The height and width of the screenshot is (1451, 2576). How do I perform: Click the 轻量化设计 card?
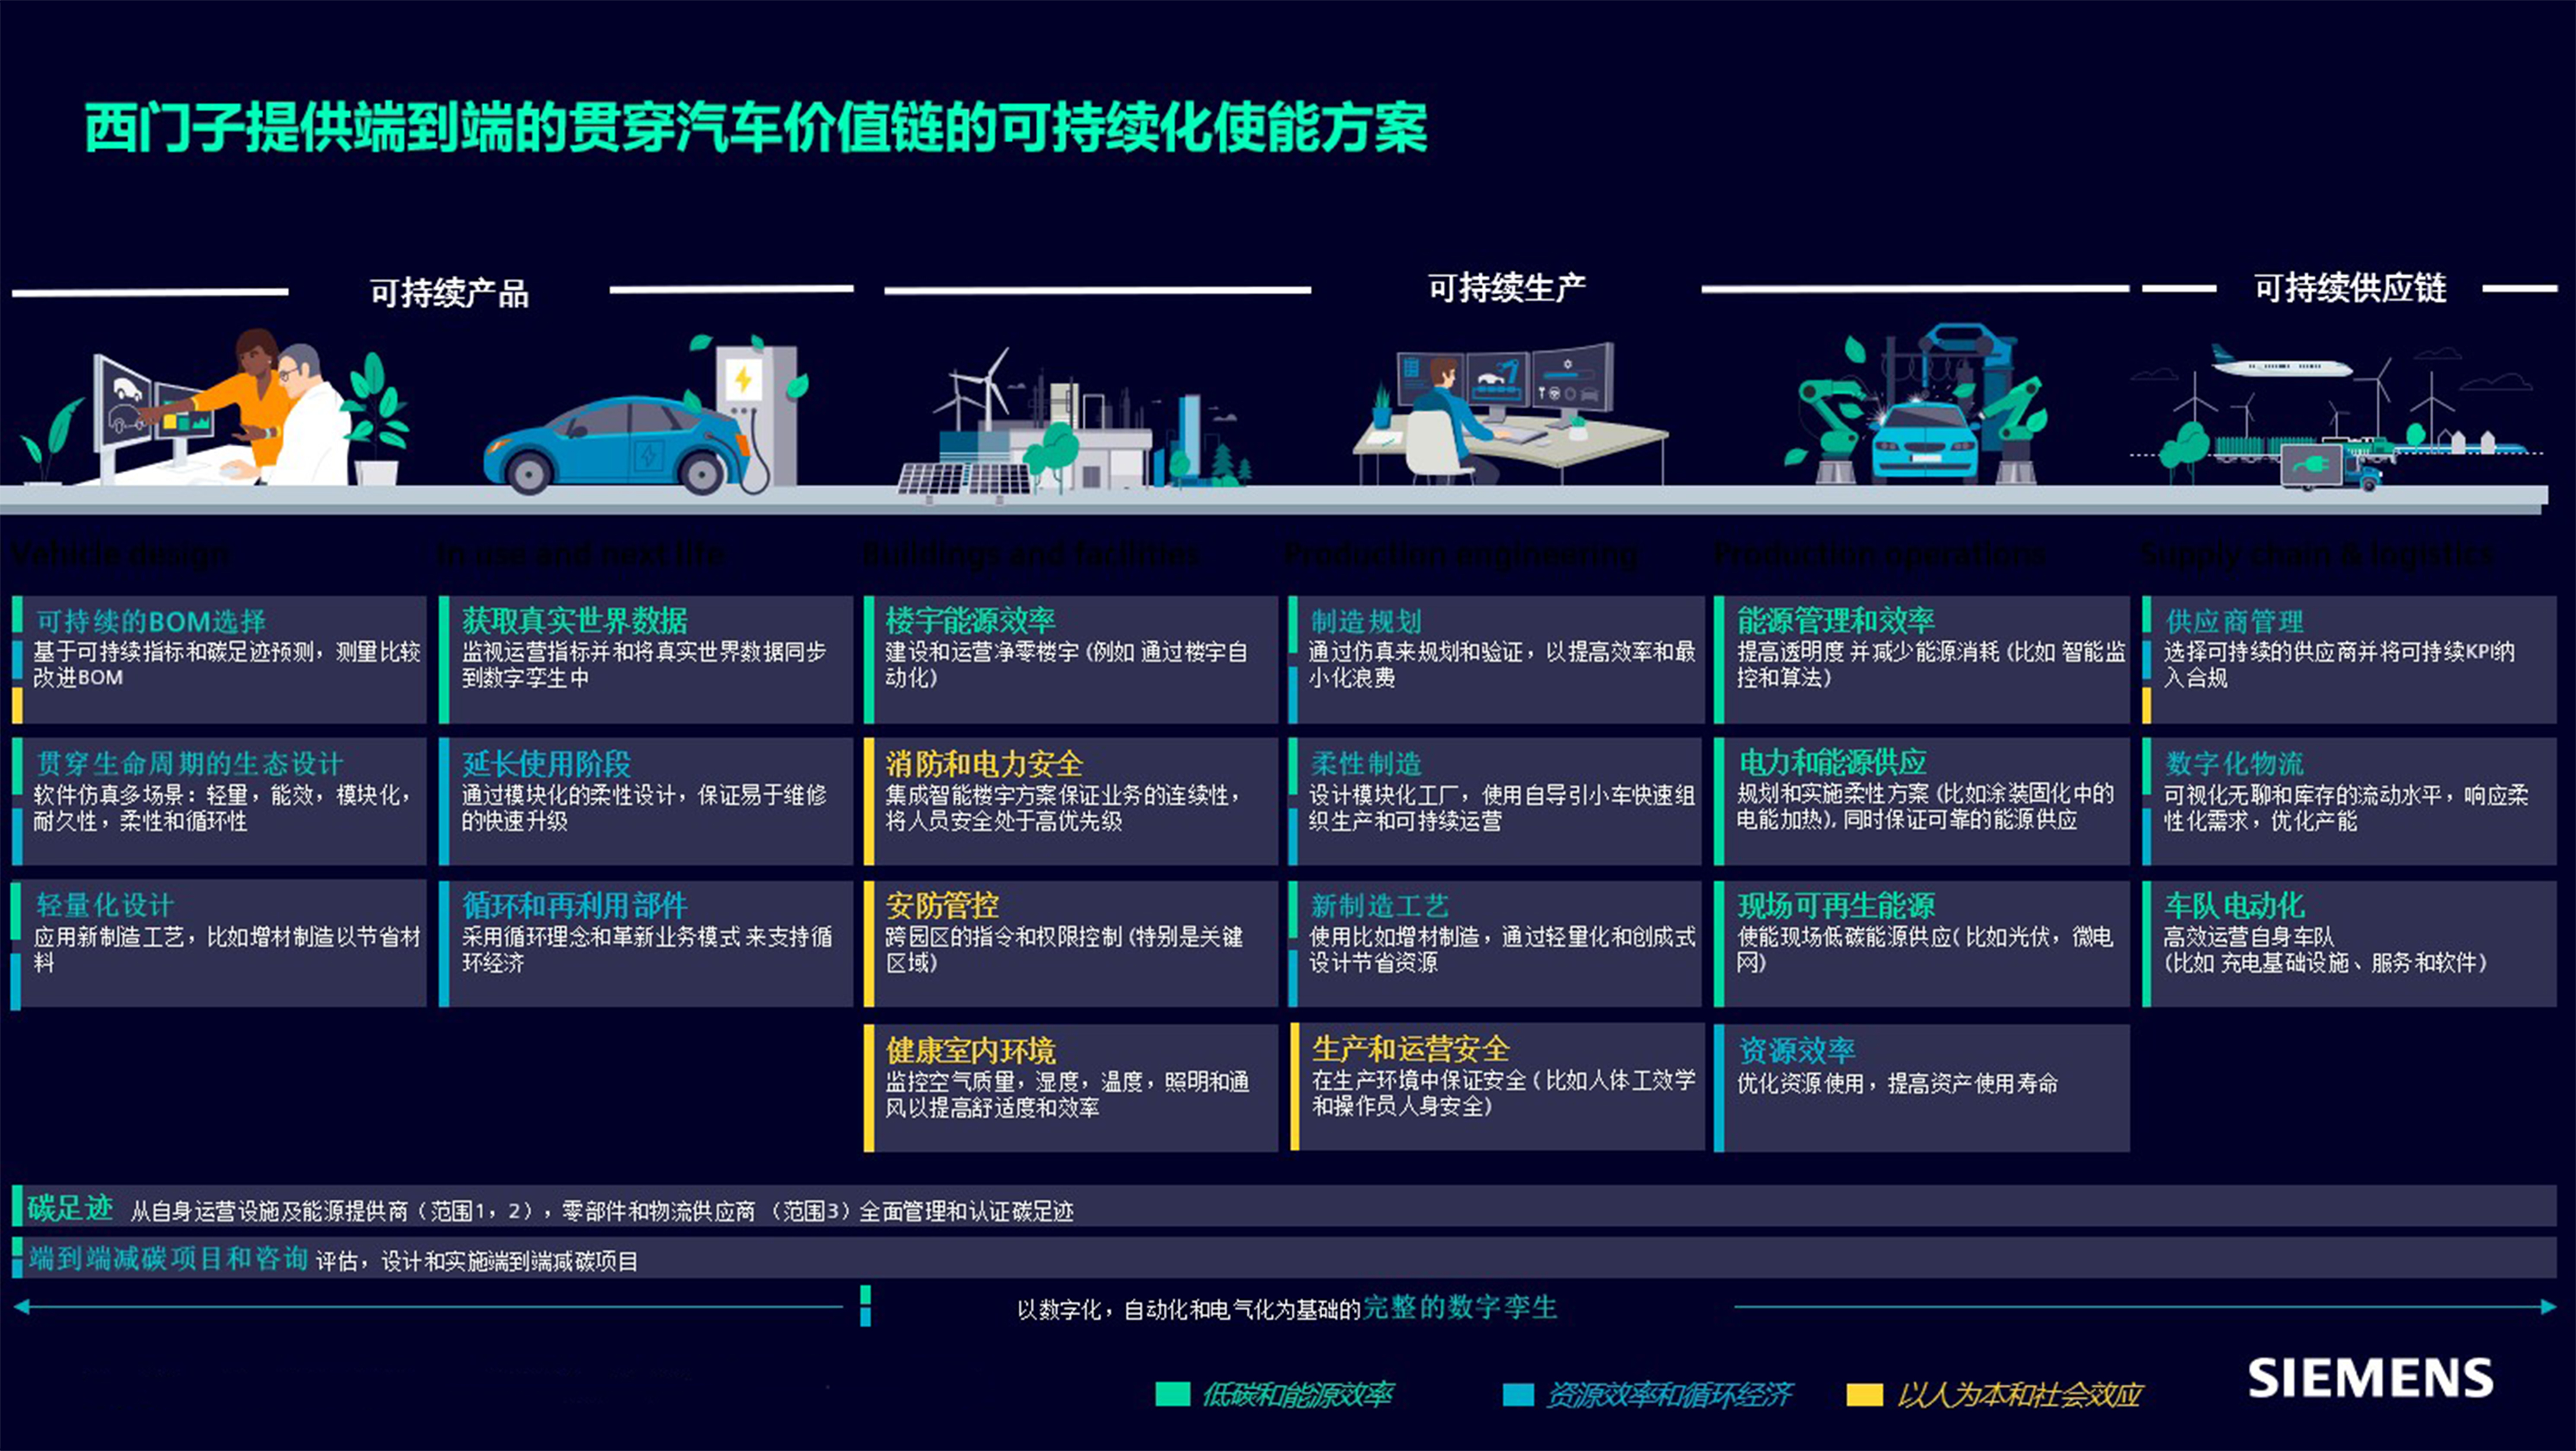[219, 944]
